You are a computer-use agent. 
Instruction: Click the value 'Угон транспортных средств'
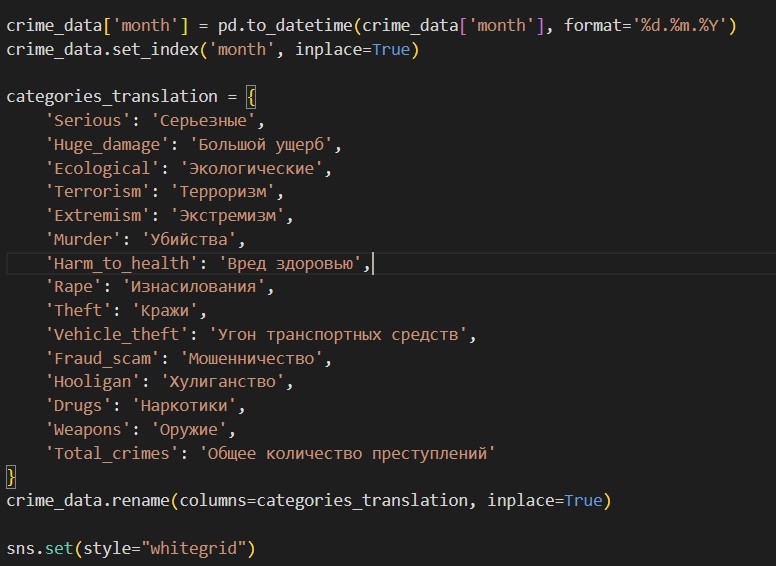click(339, 335)
